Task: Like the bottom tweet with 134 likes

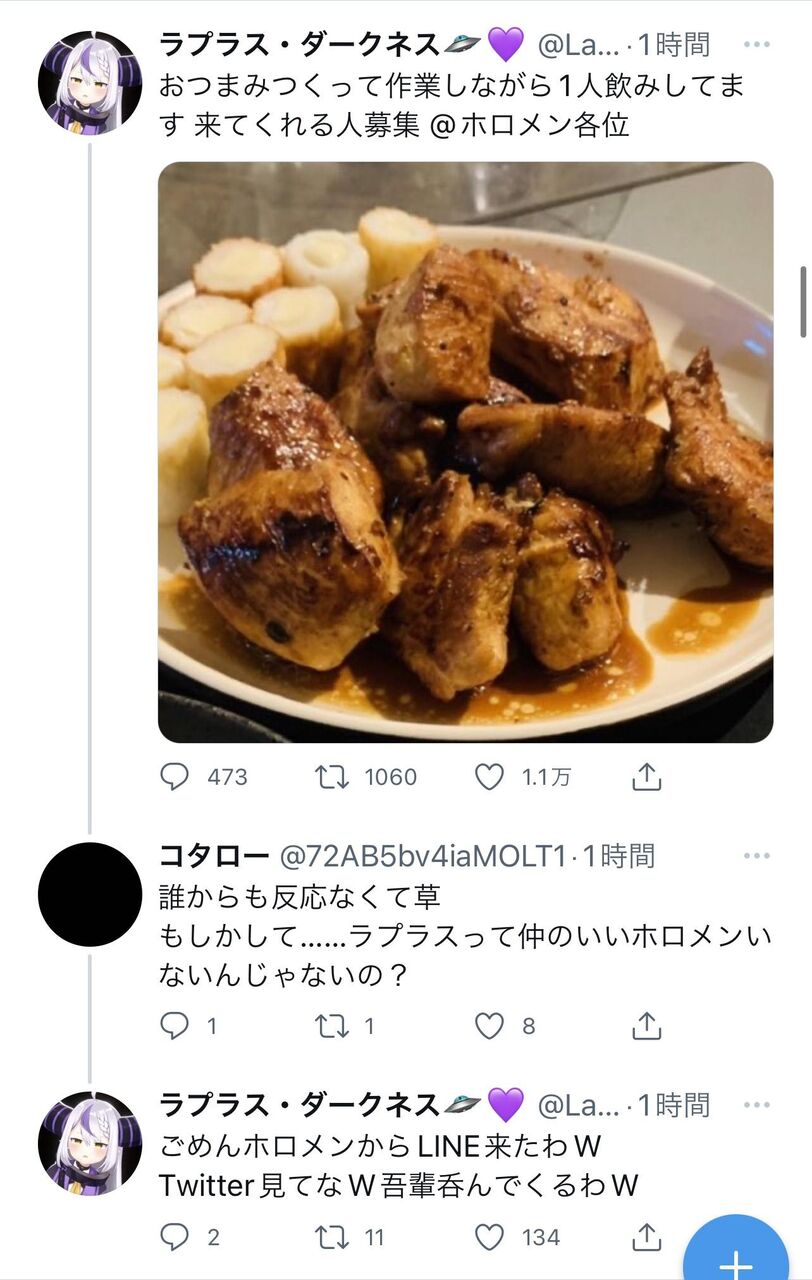Action: [x=489, y=1237]
